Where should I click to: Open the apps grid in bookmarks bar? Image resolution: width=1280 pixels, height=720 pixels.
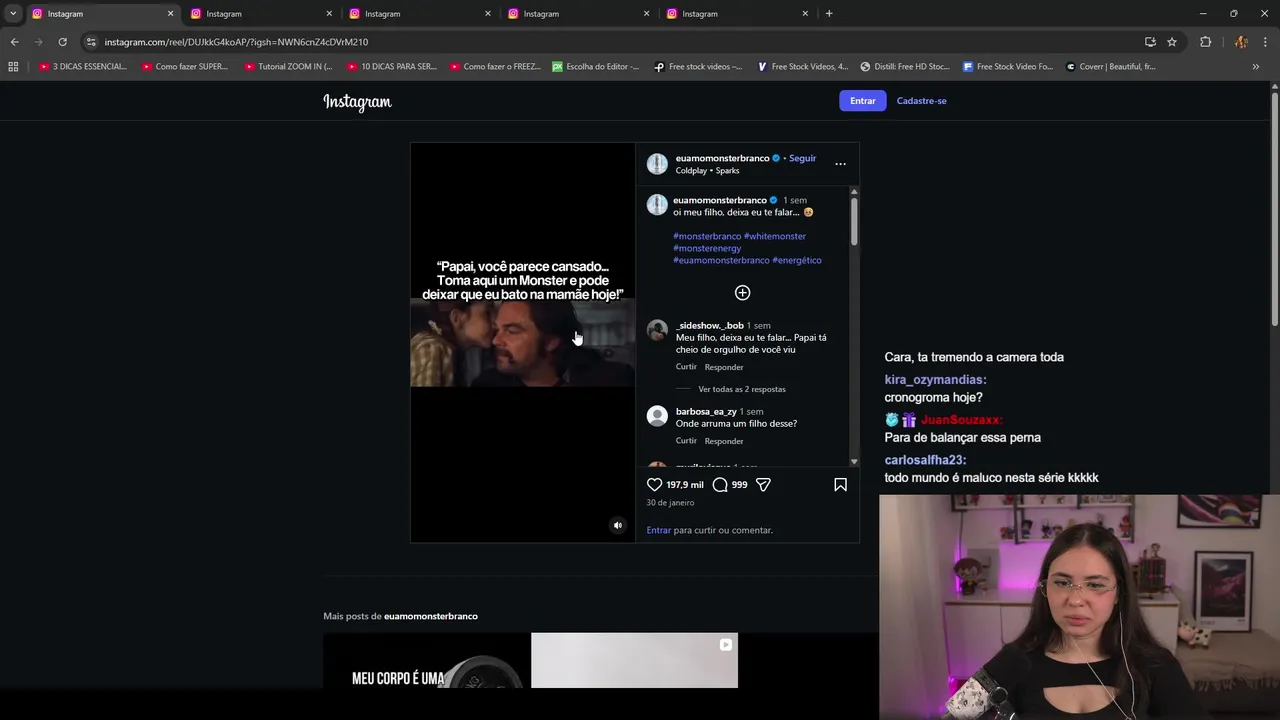(x=13, y=67)
